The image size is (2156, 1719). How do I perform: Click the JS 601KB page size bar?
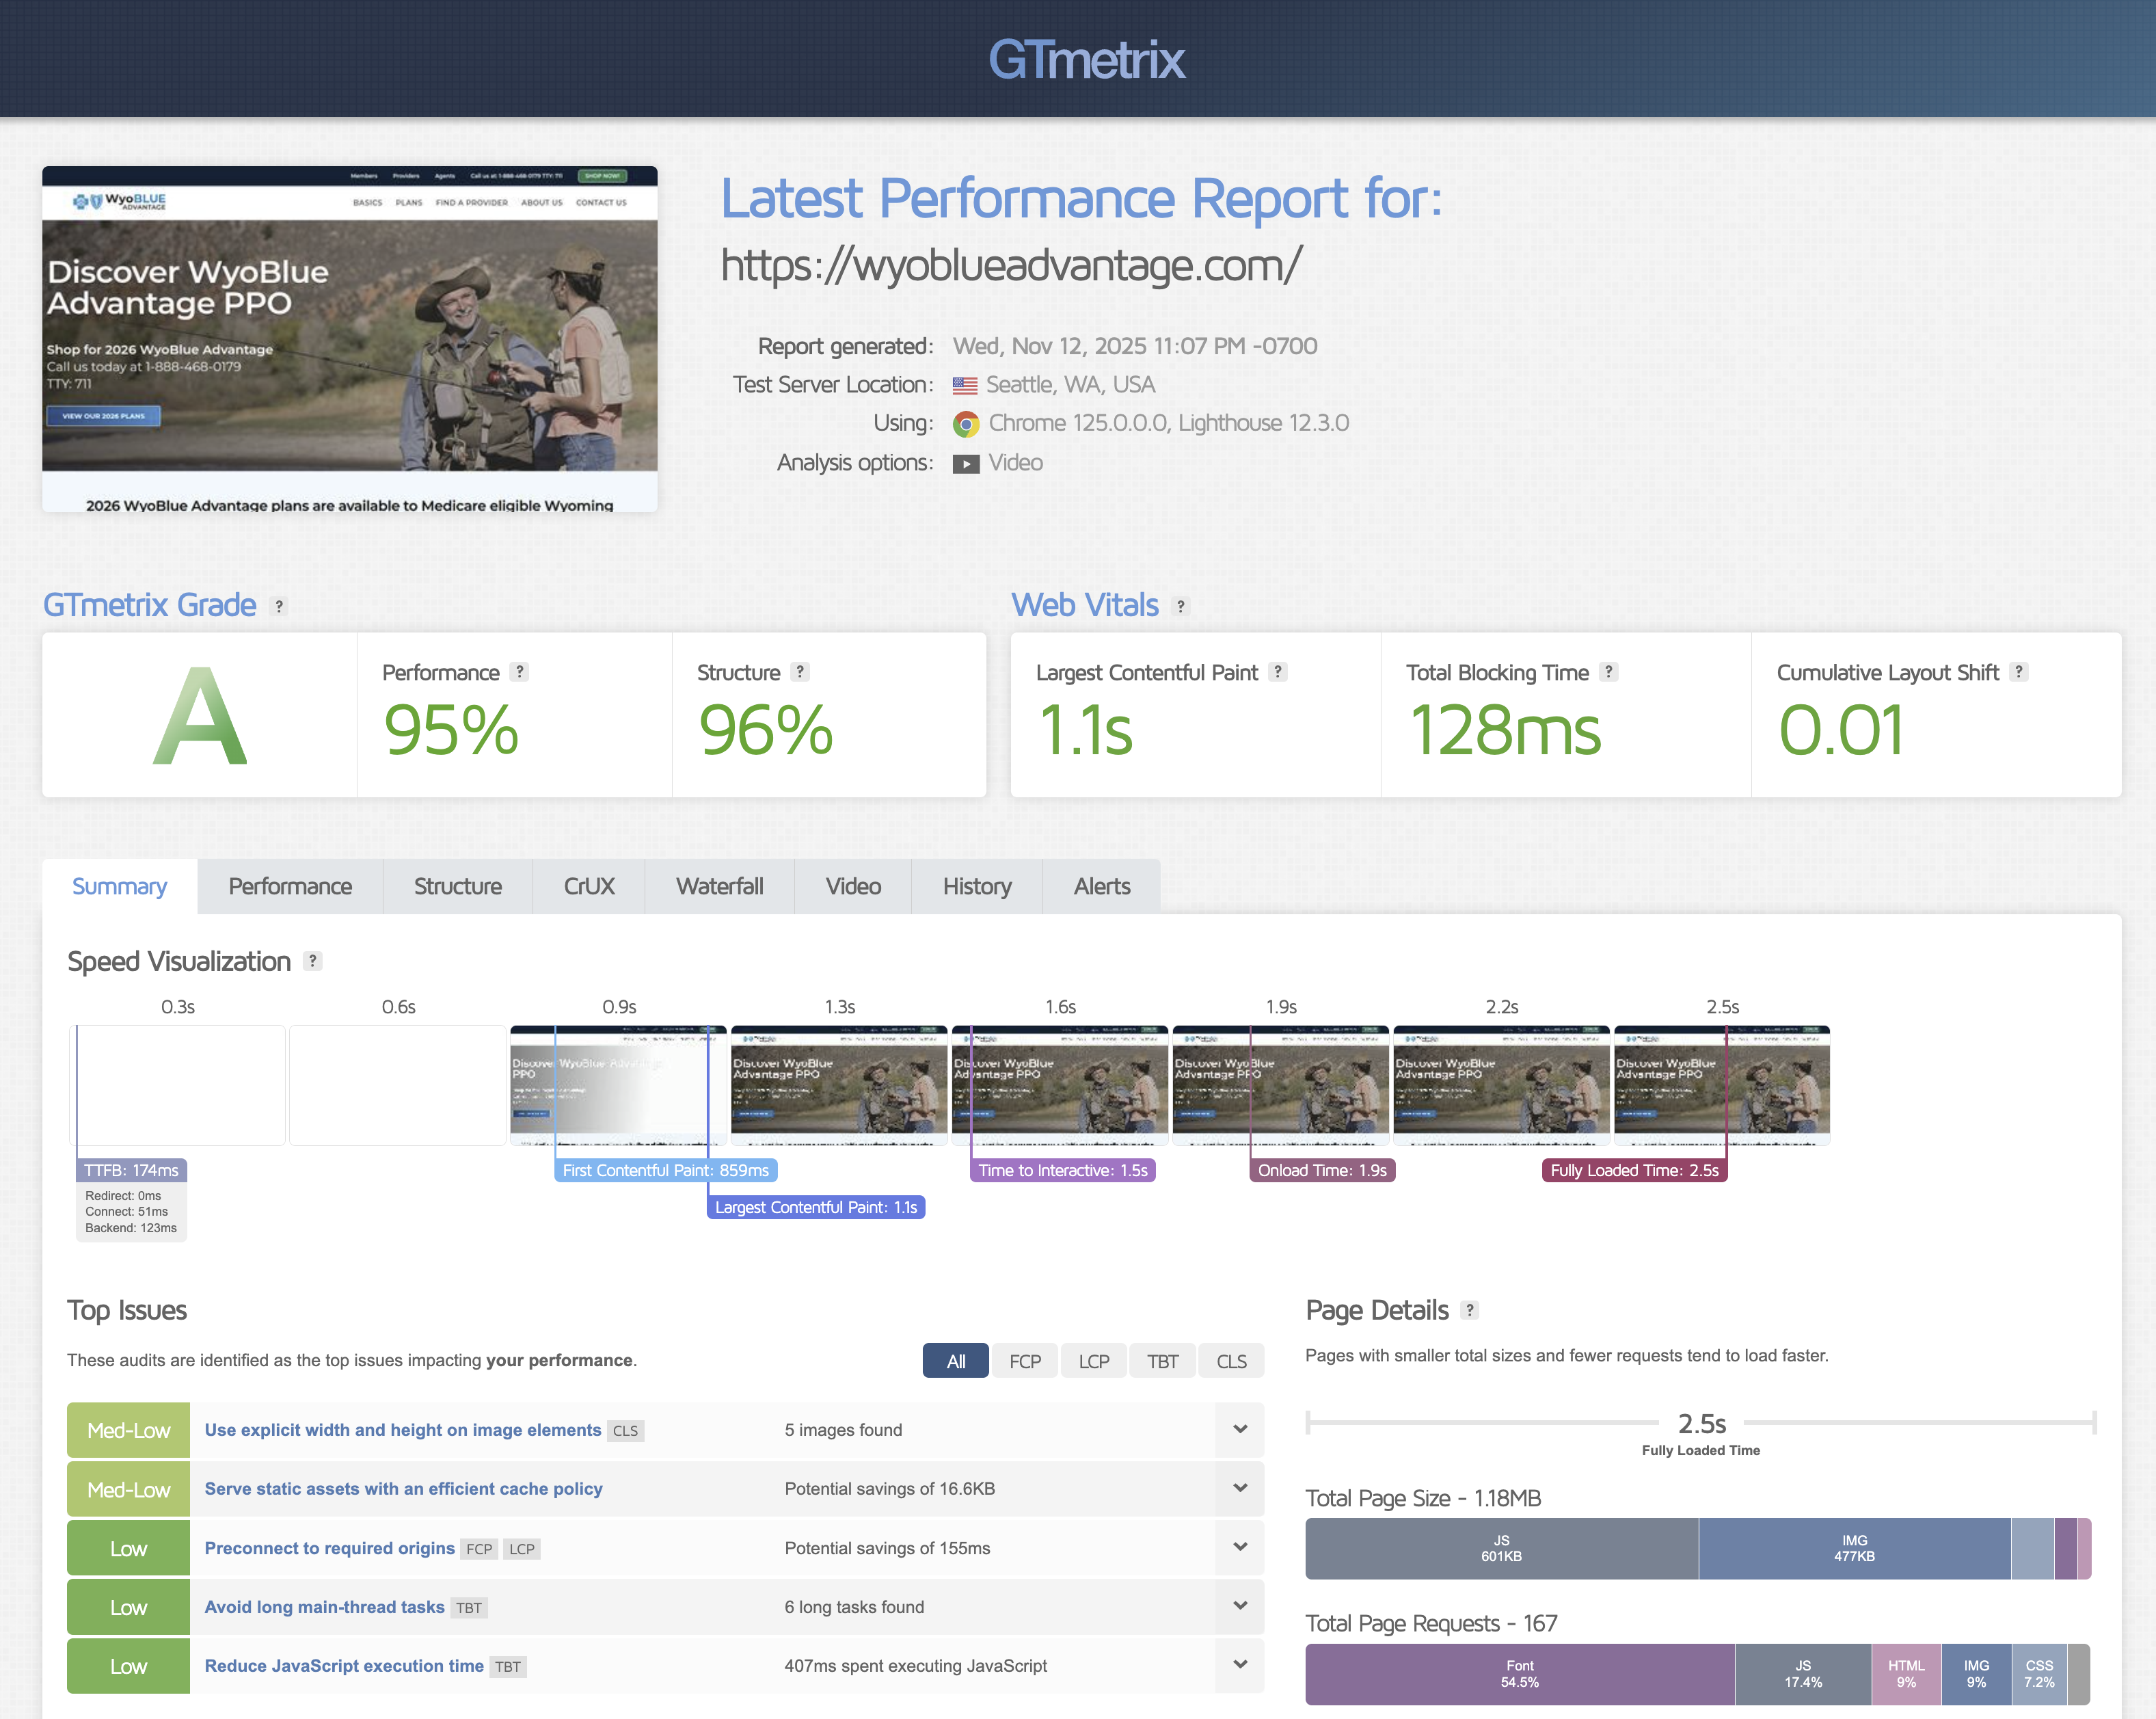1501,1548
